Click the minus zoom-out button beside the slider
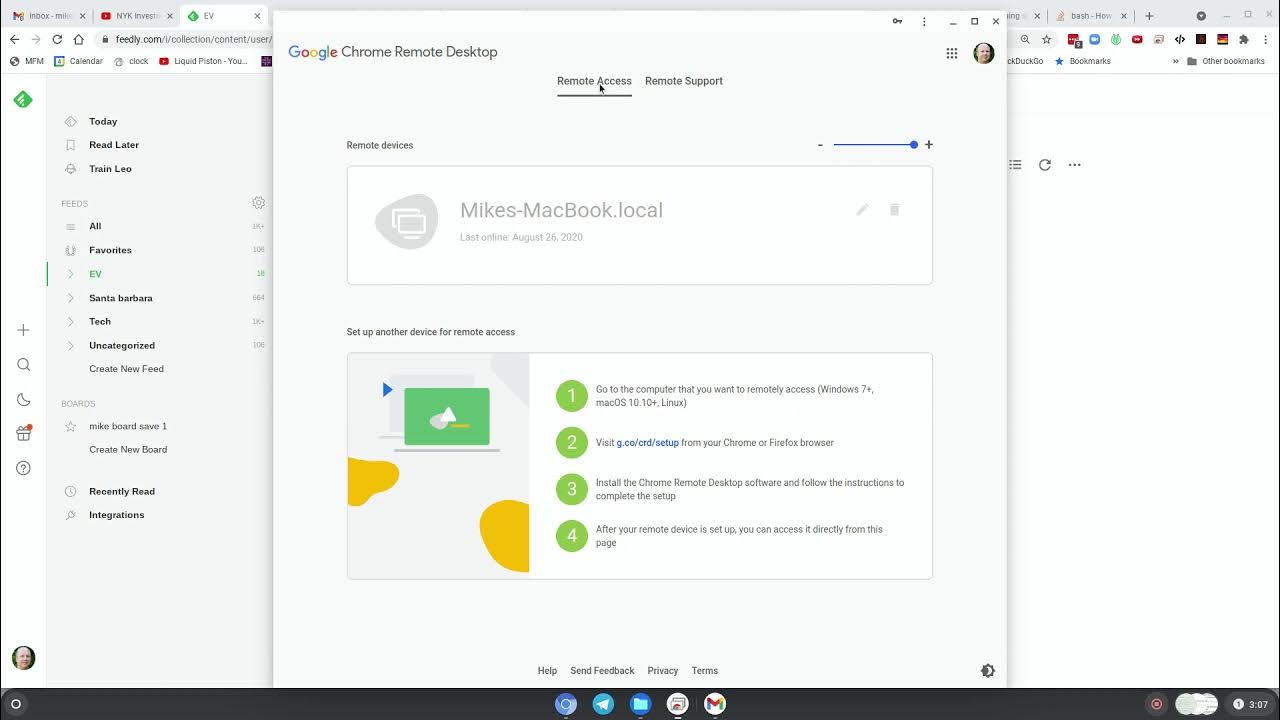Viewport: 1280px width, 720px height. 820,145
